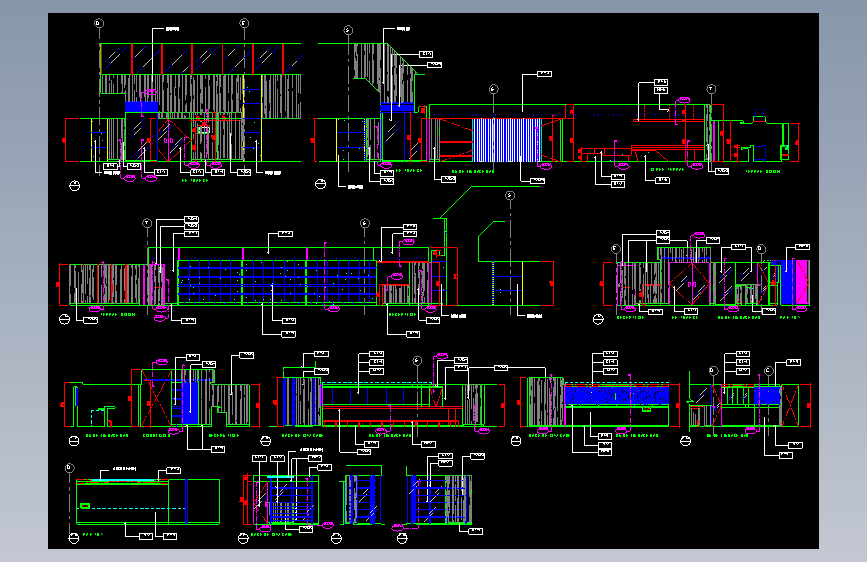
Task: Select the cyan dashed horizontal line
Action: [x=132, y=508]
